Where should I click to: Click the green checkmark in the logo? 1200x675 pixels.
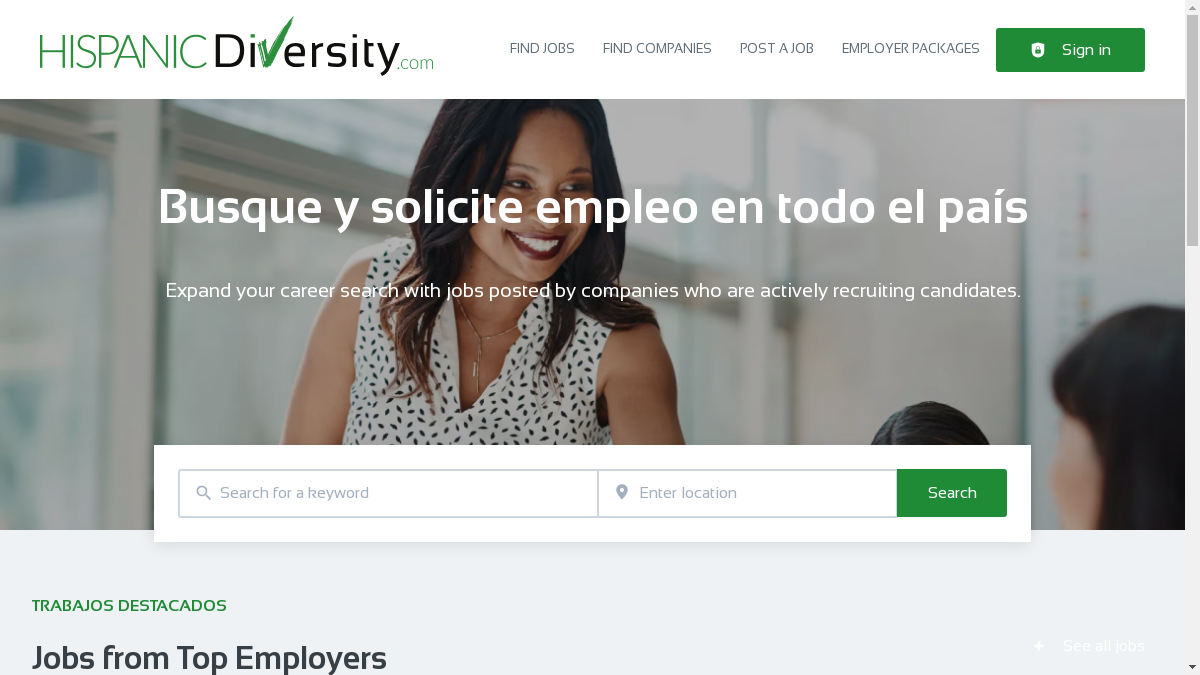274,41
